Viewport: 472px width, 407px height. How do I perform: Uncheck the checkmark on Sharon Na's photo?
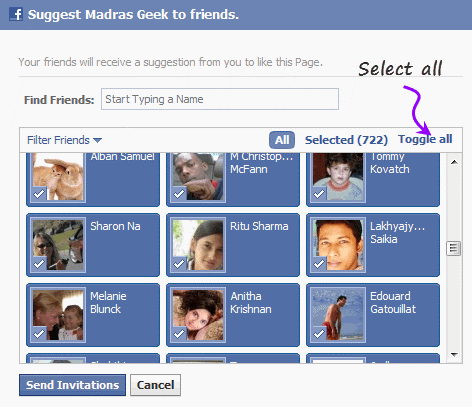39,264
